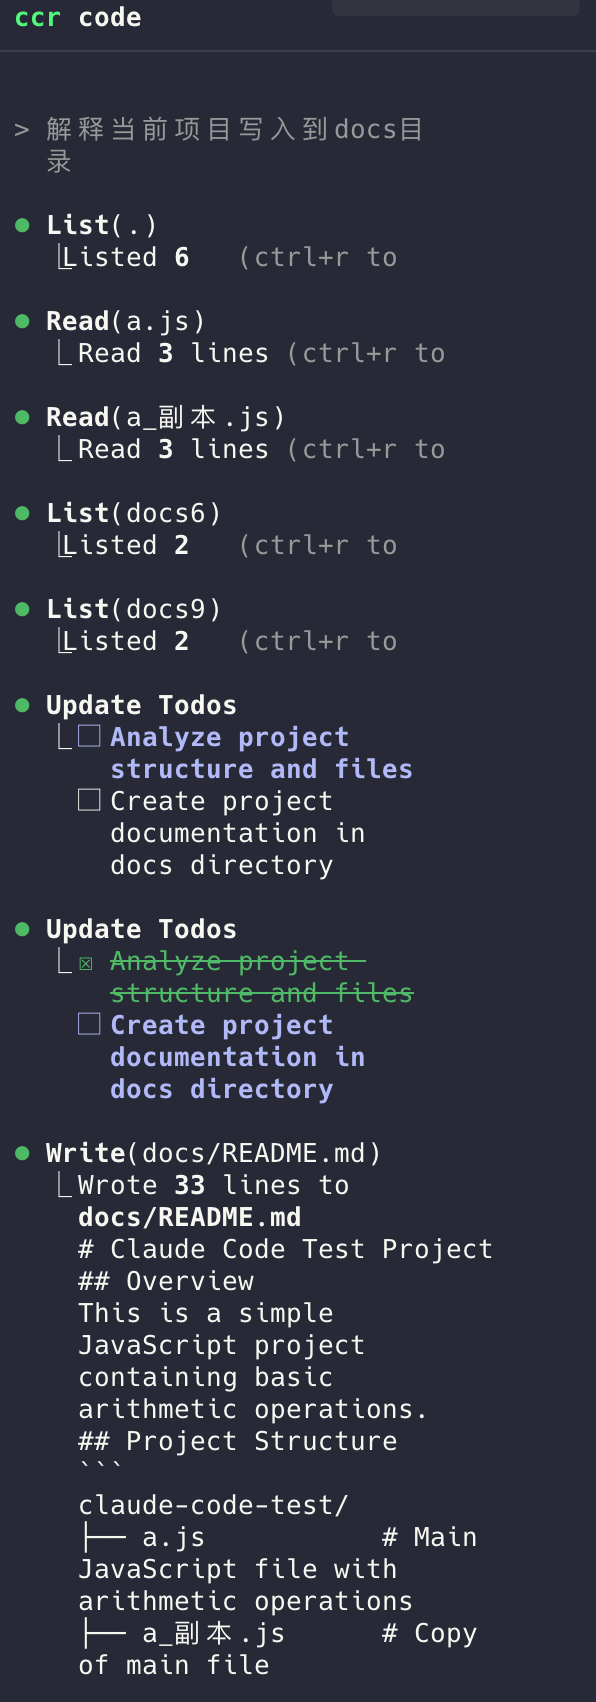The height and width of the screenshot is (1702, 596).
Task: Click the green bullet next to Read(a.js)
Action: click(22, 322)
